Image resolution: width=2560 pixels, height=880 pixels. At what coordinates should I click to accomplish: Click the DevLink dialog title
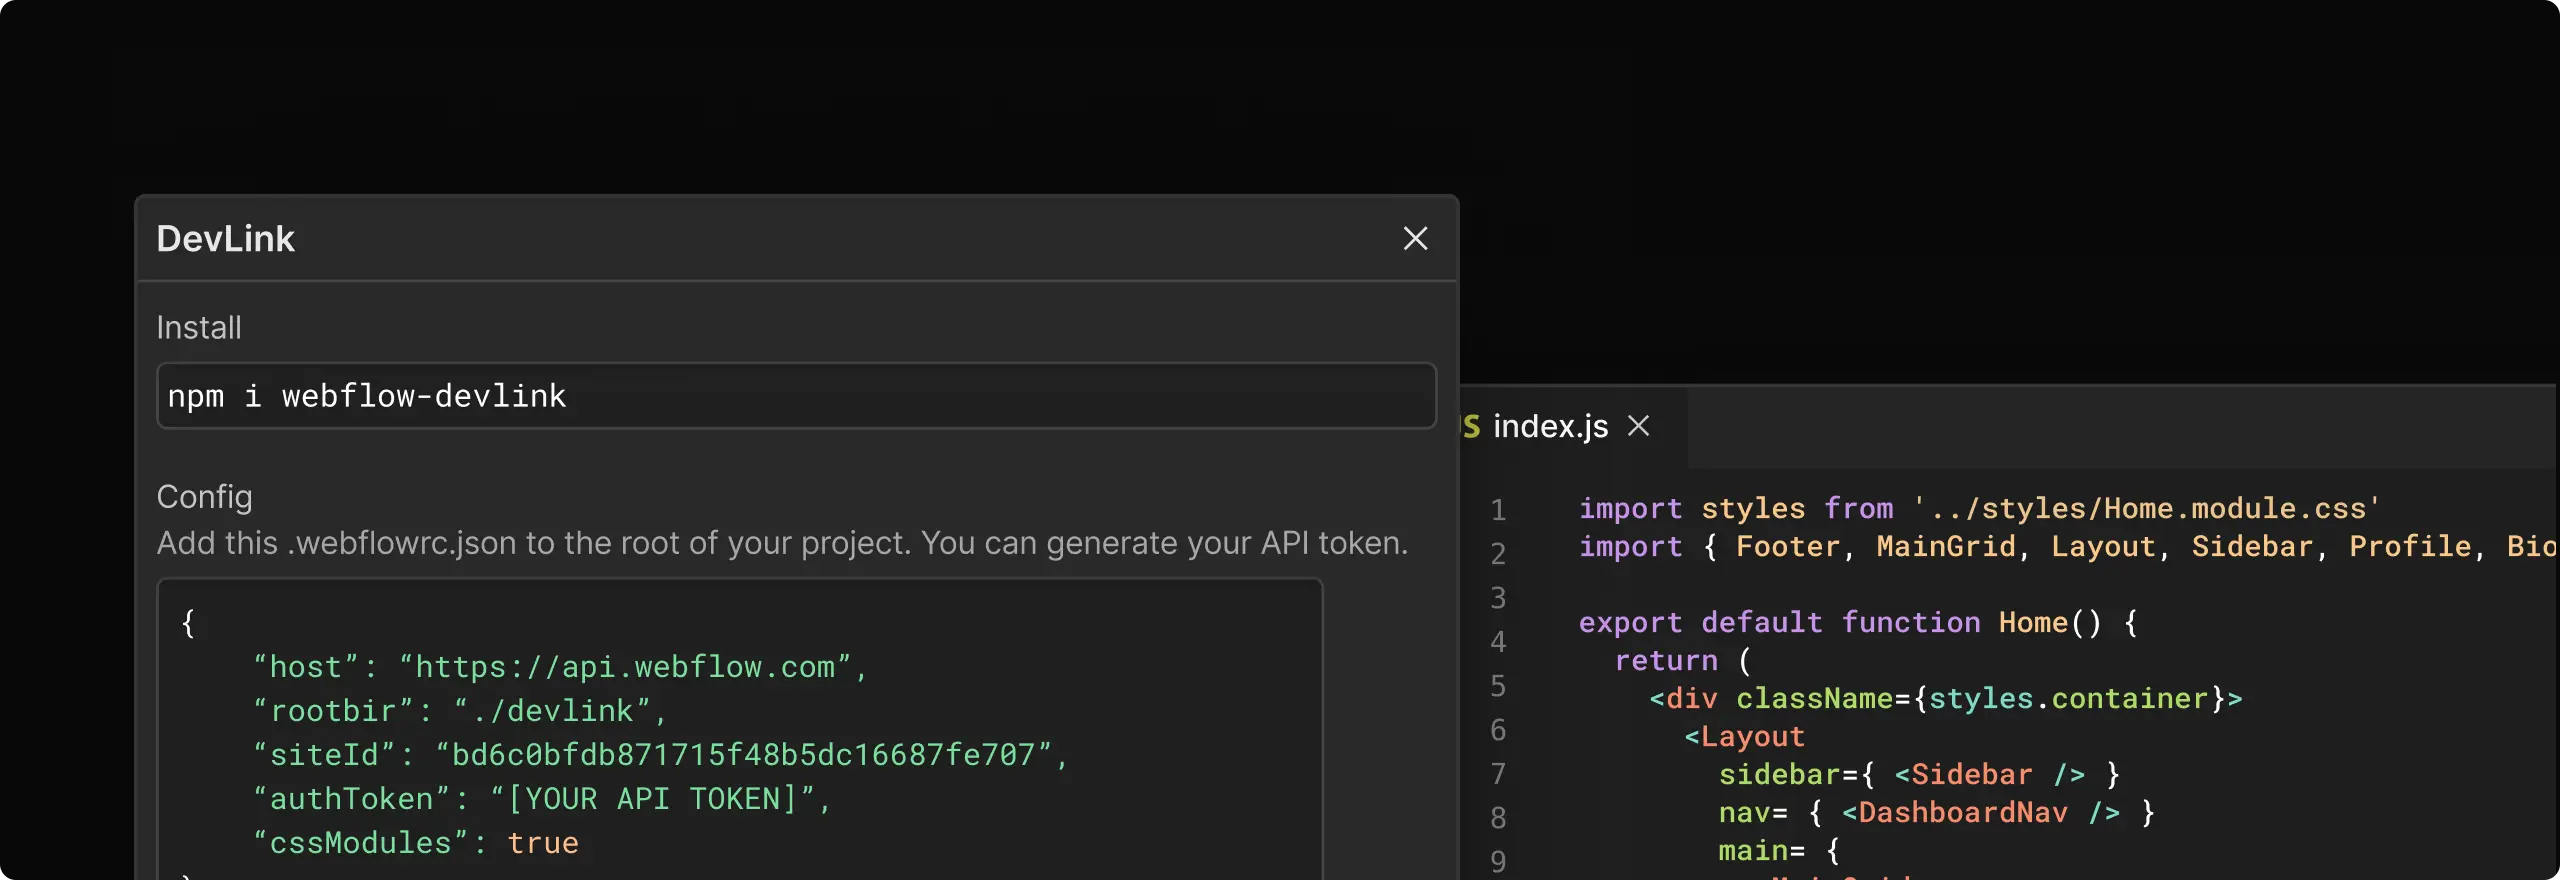(x=225, y=238)
